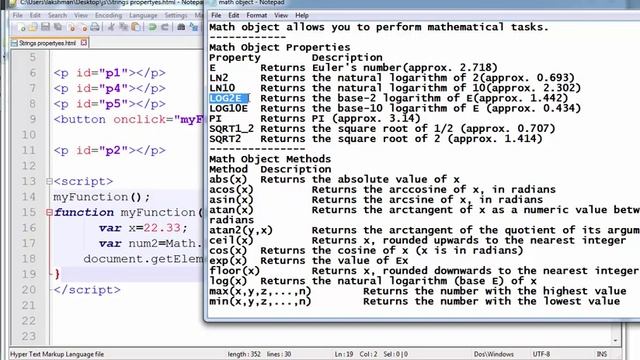
Task: Click the <p id="p2"> line of code
Action: click(109, 150)
